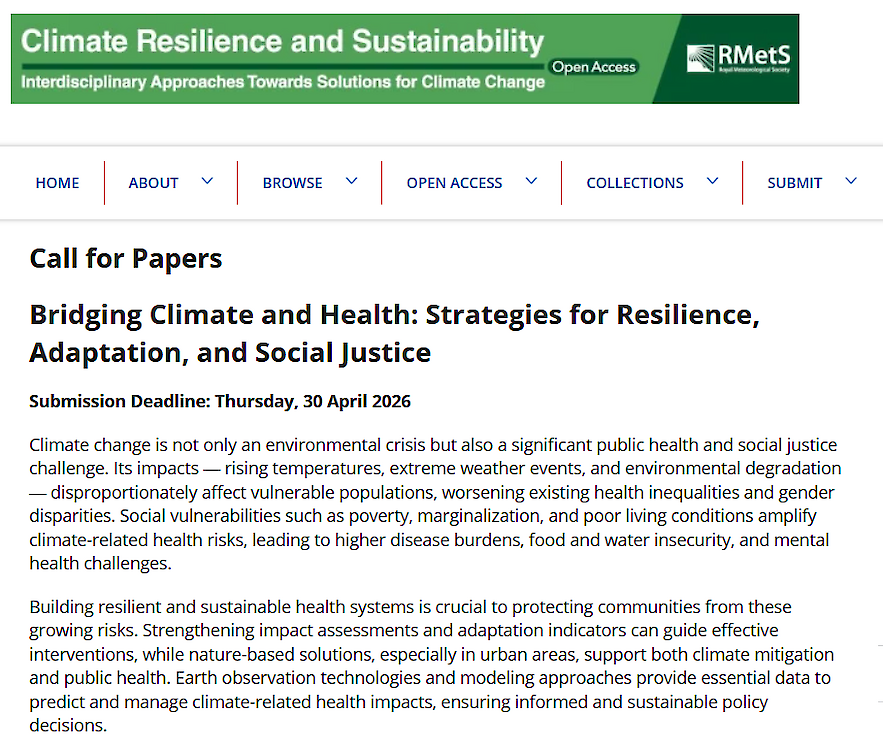Click the OPEN ACCESS navigation item
This screenshot has width=883, height=748.
point(454,183)
